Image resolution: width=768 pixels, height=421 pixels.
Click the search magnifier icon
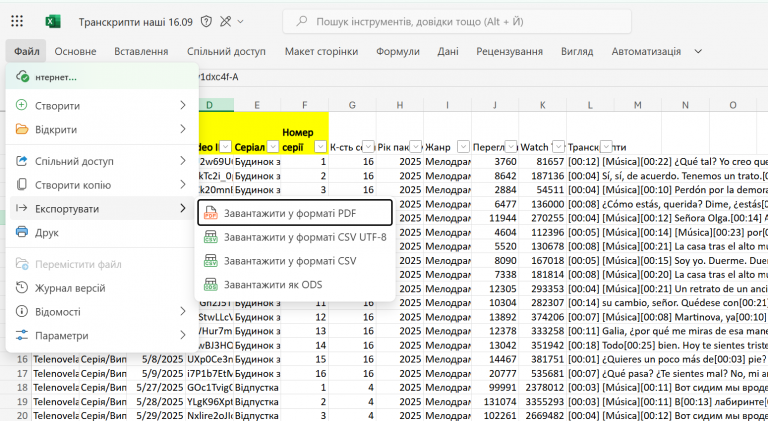[302, 22]
